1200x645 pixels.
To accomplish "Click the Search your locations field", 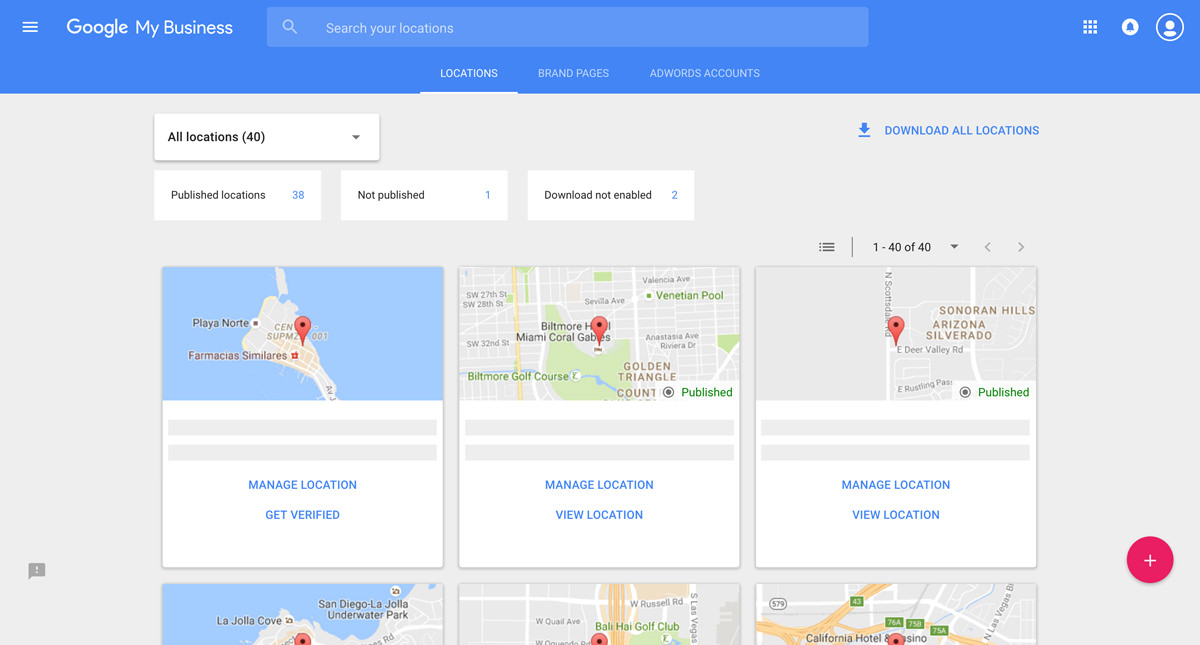I will (590, 28).
